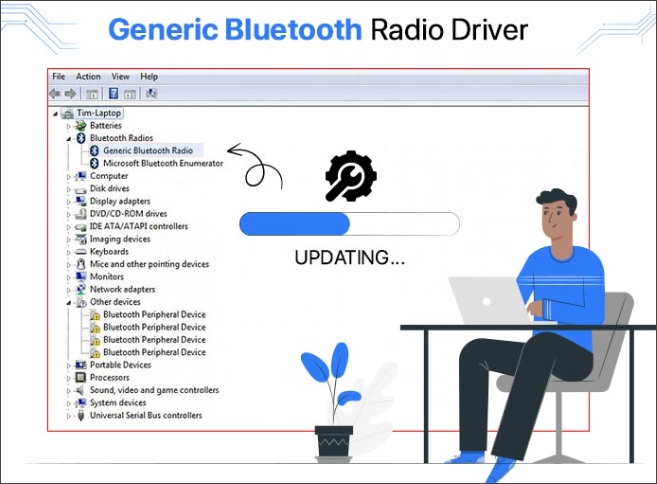This screenshot has width=657, height=484.
Task: Click the Other devices question-mark icon
Action: (x=81, y=303)
